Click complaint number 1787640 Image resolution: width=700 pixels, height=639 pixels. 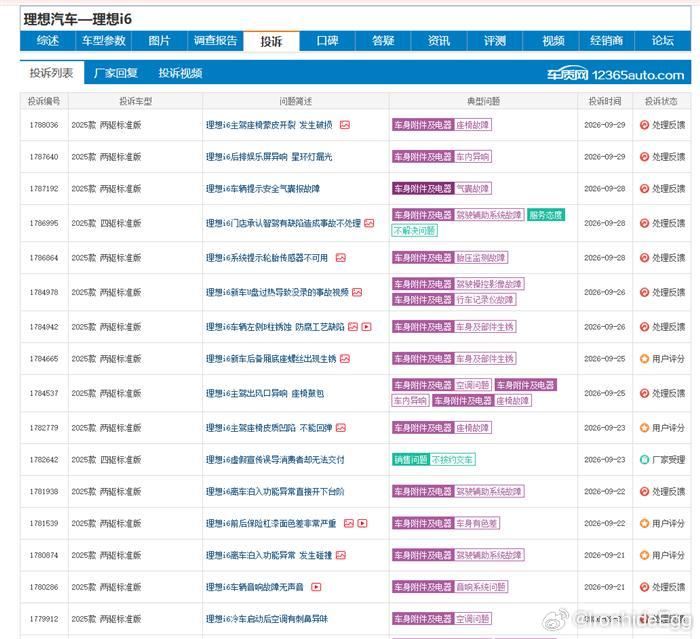tap(44, 157)
